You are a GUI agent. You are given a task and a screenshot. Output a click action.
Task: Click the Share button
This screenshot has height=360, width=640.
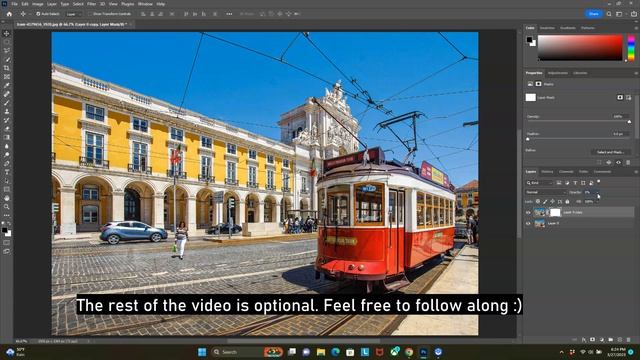(593, 14)
